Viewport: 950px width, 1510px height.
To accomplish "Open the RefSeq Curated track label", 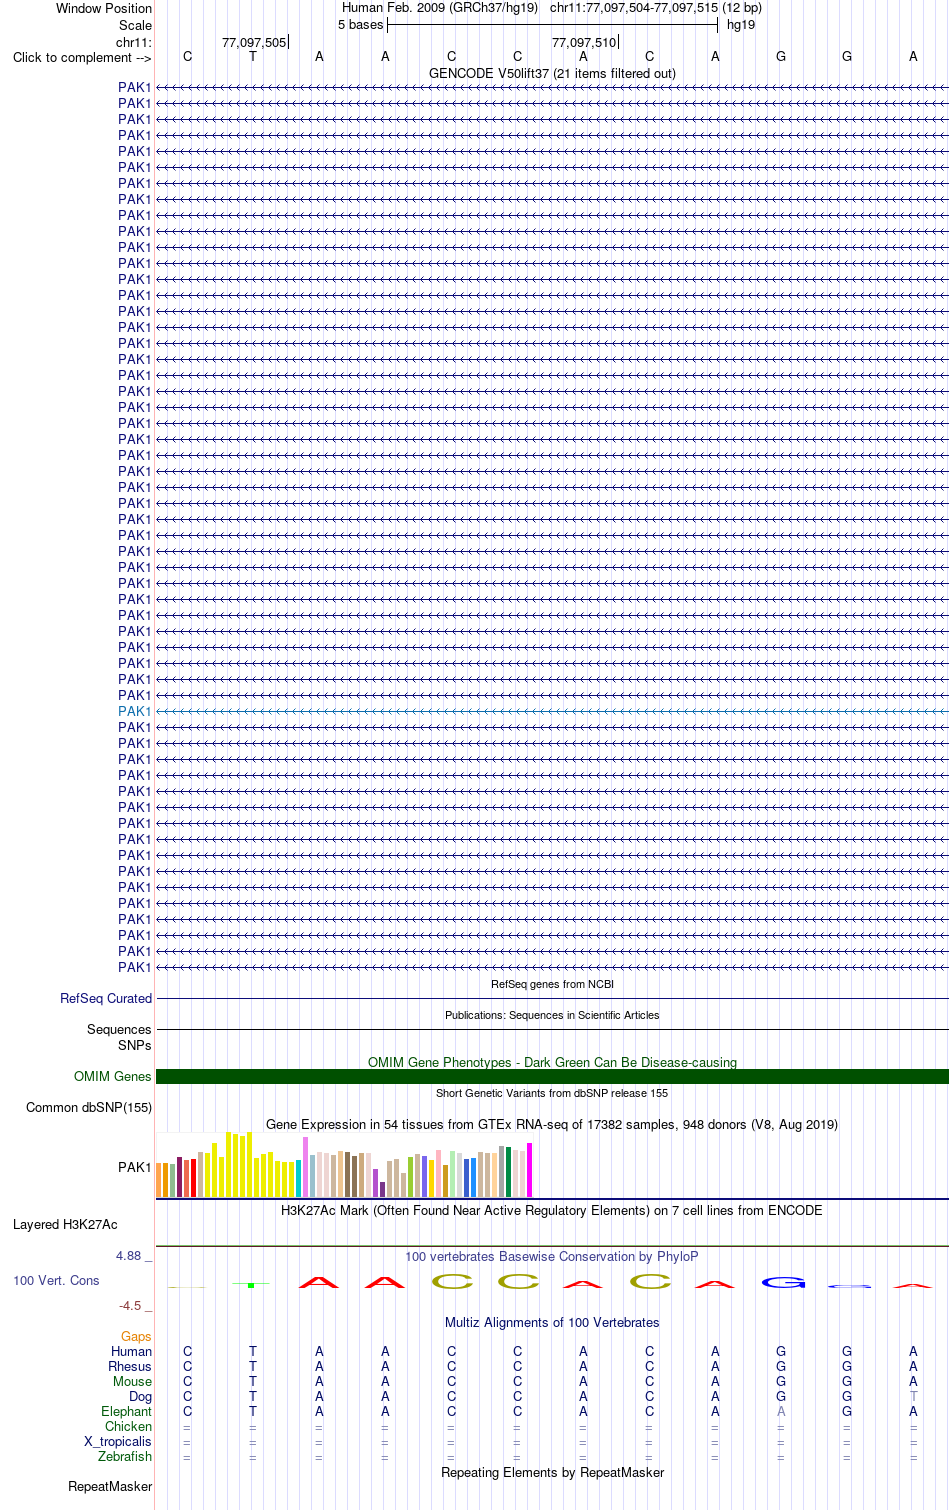I will (x=106, y=998).
